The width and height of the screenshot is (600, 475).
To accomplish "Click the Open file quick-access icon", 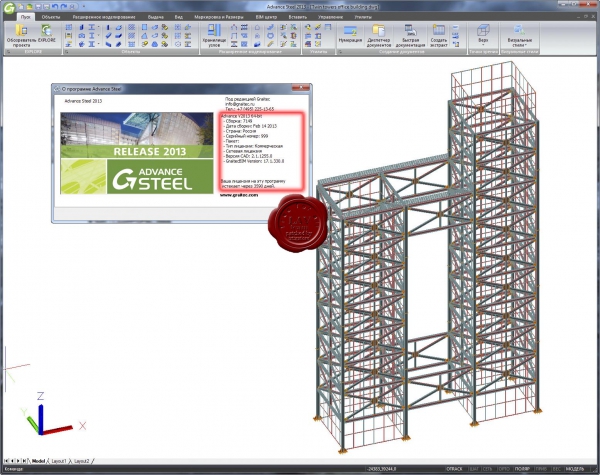I will 29,7.
